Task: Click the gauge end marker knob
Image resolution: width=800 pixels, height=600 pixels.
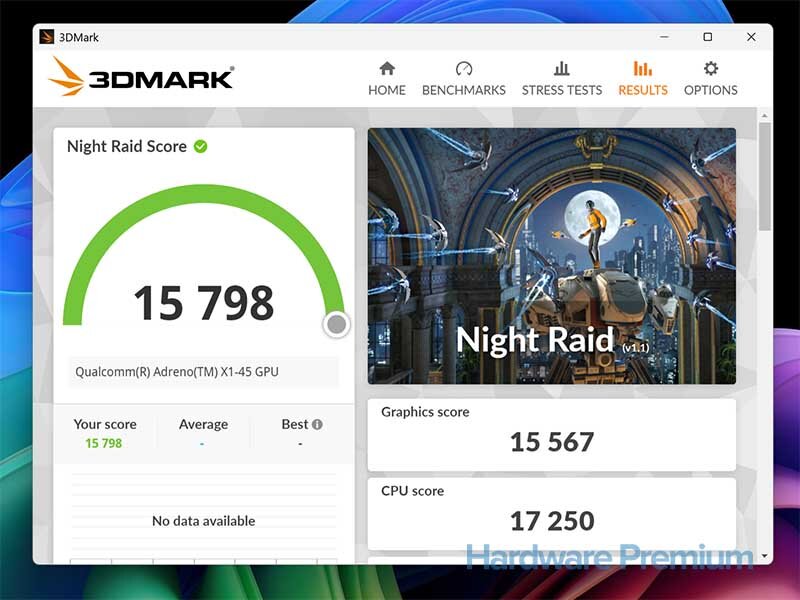Action: (337, 324)
